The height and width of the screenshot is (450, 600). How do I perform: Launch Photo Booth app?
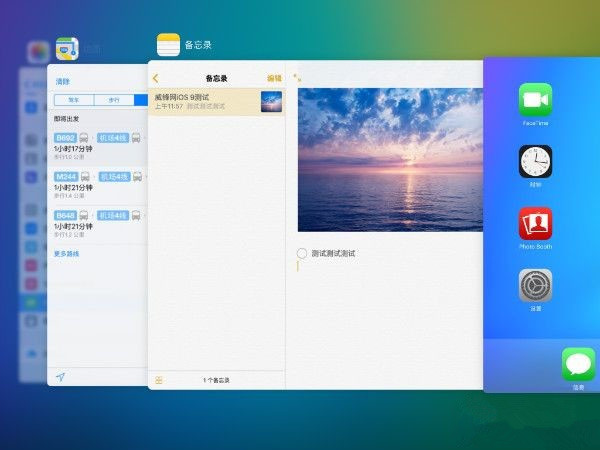pos(535,223)
